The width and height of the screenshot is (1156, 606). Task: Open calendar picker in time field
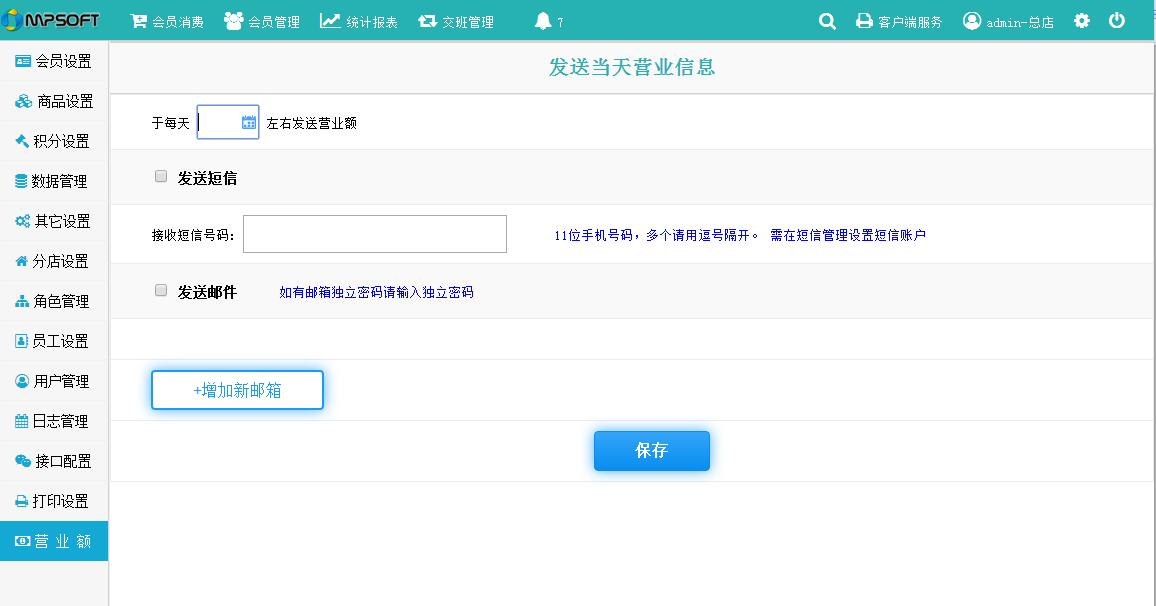(249, 122)
